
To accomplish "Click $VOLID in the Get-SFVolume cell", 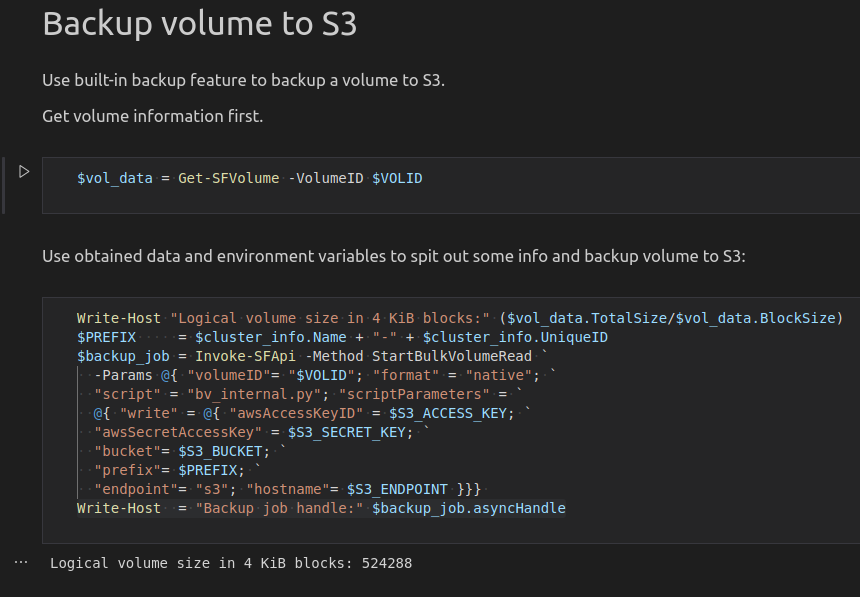I will coord(397,178).
